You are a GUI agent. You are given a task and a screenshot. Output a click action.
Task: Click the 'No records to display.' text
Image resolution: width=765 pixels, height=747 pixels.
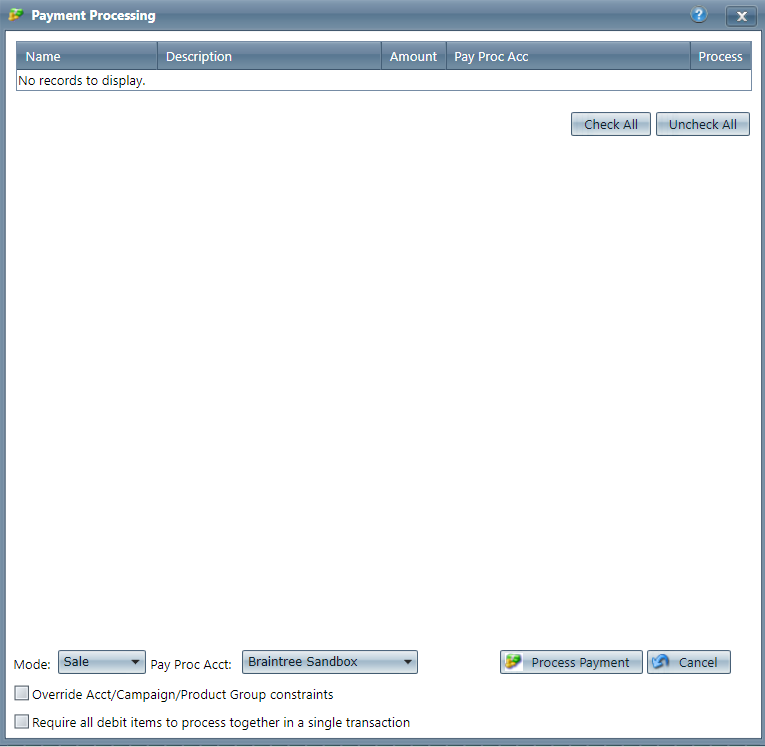pyautogui.click(x=81, y=81)
